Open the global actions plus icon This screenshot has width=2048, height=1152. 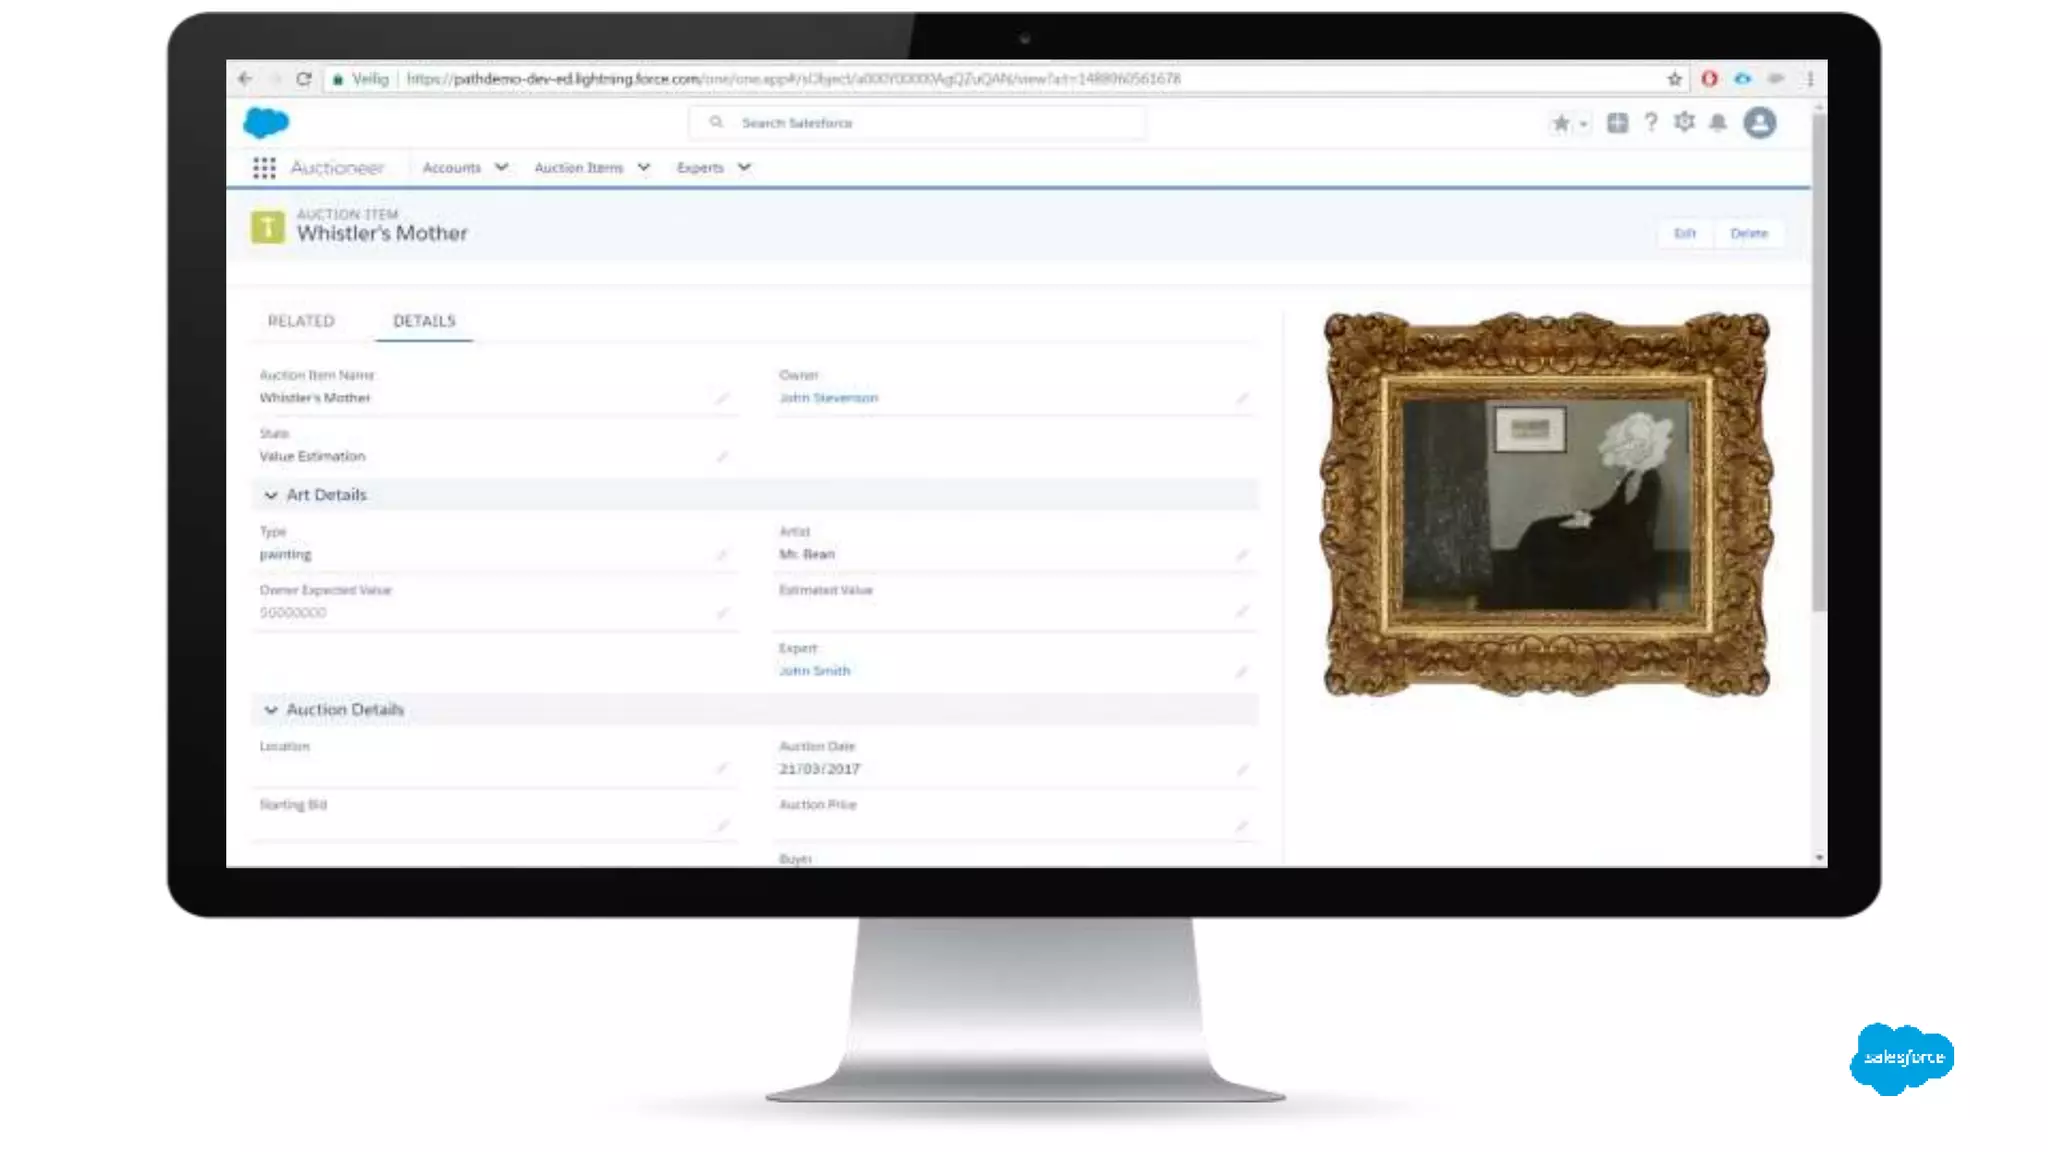(x=1617, y=122)
